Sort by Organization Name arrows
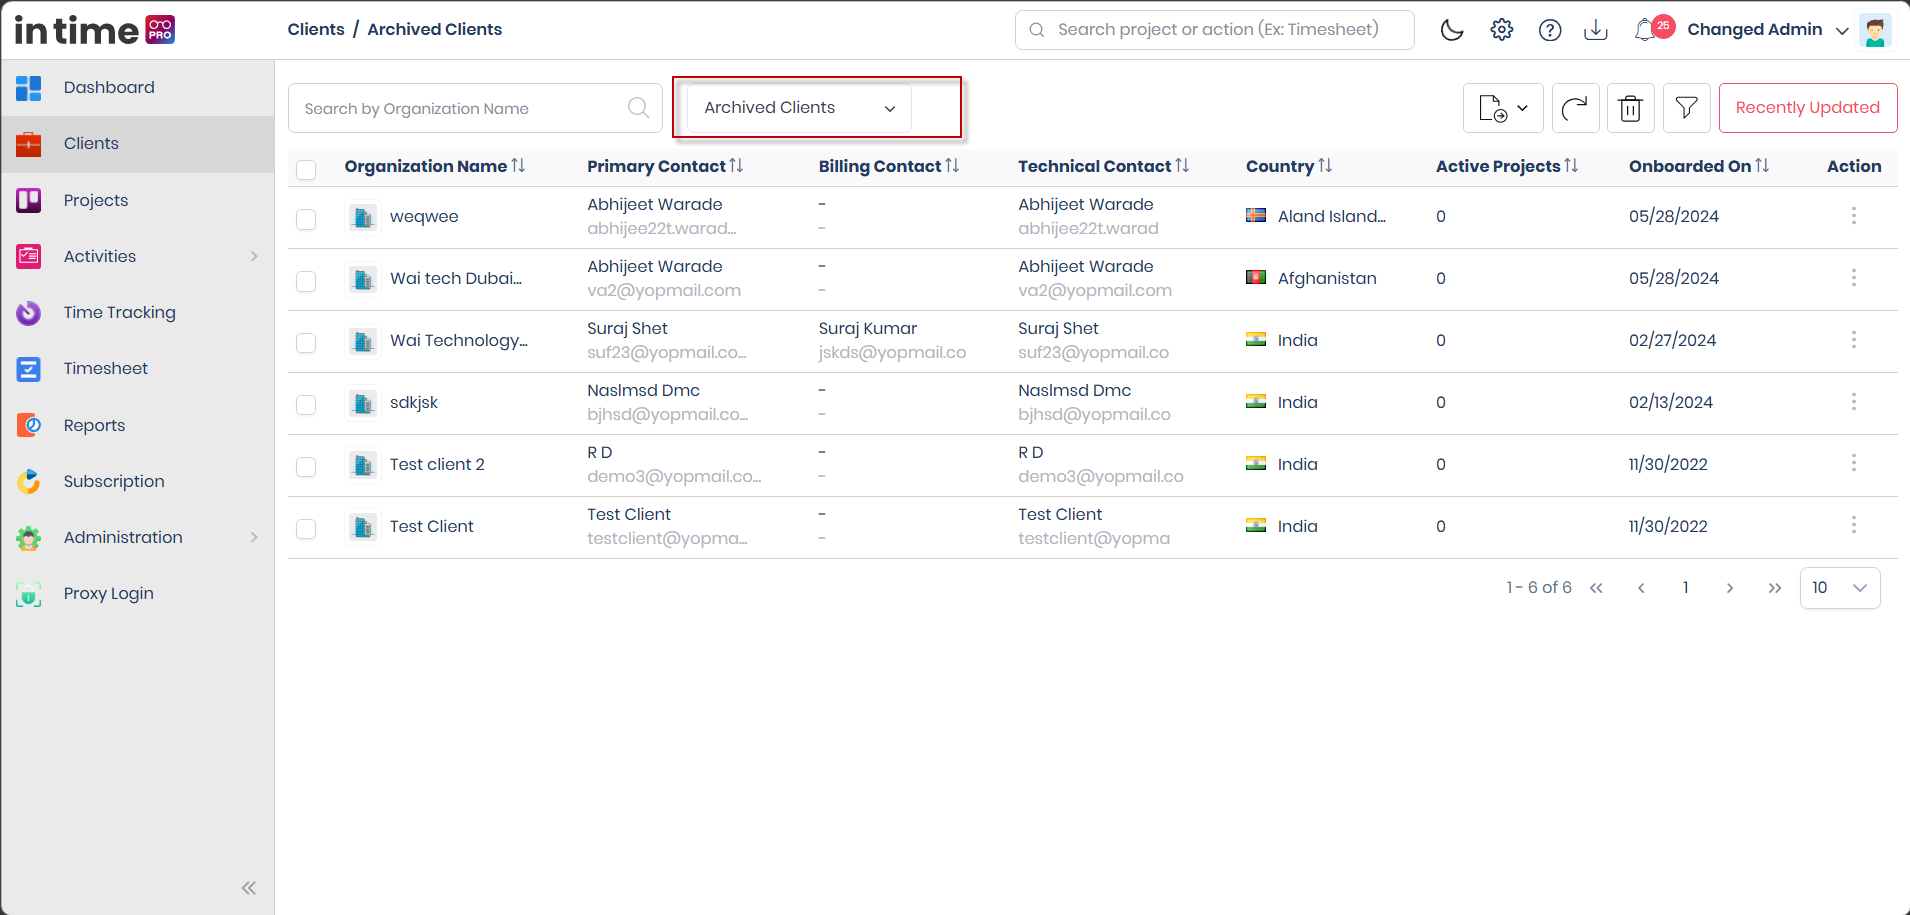Image resolution: width=1910 pixels, height=915 pixels. 518,166
